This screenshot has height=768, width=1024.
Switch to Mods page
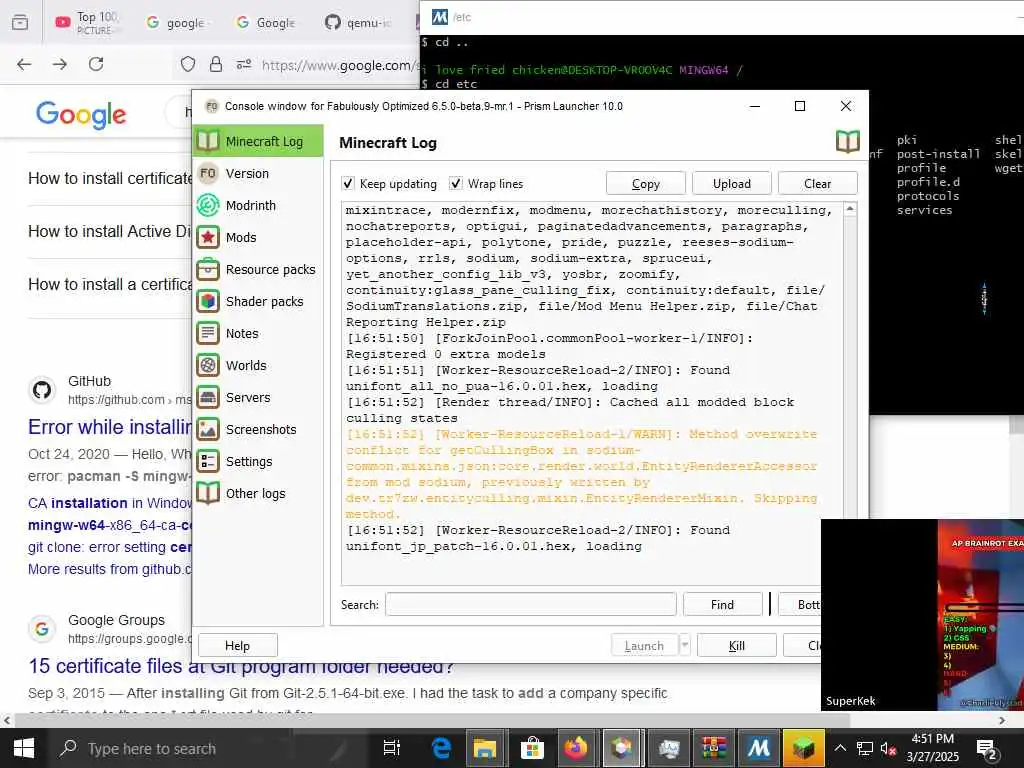(258, 237)
